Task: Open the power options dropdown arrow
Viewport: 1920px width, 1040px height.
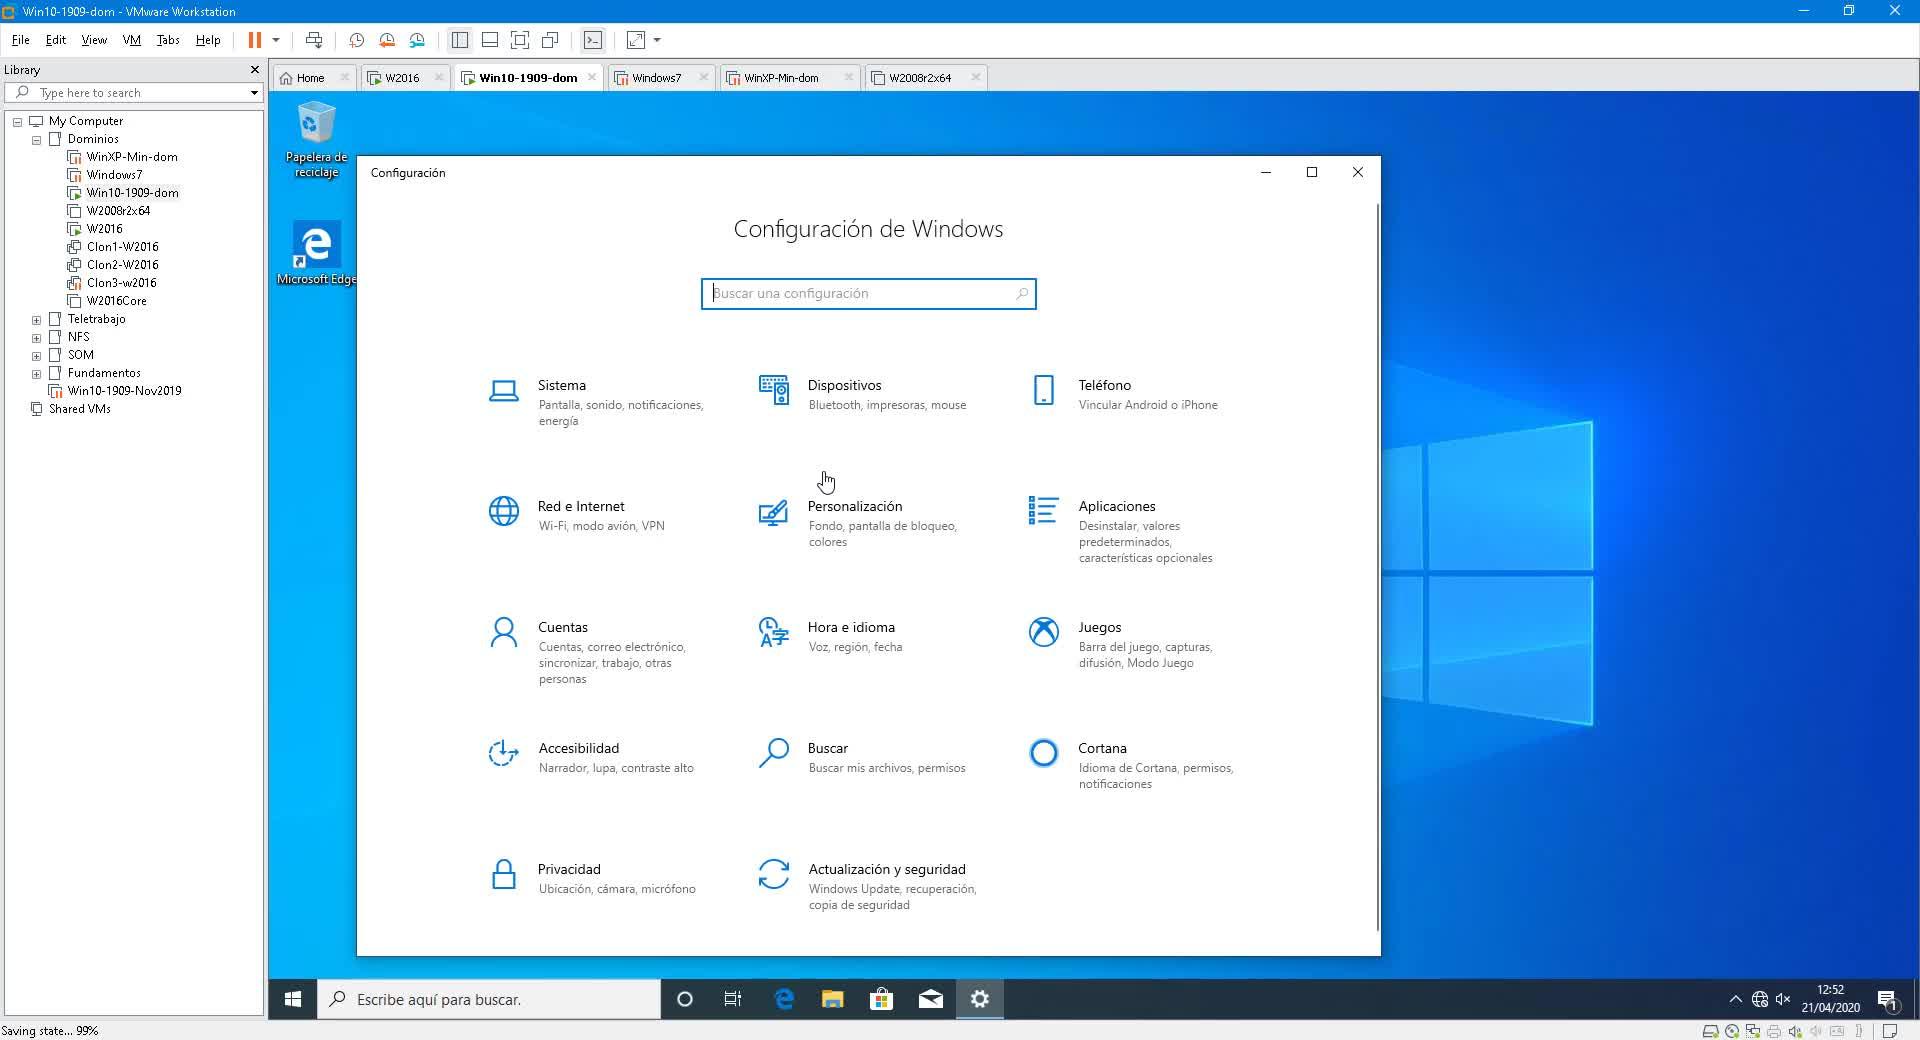Action: 276,40
